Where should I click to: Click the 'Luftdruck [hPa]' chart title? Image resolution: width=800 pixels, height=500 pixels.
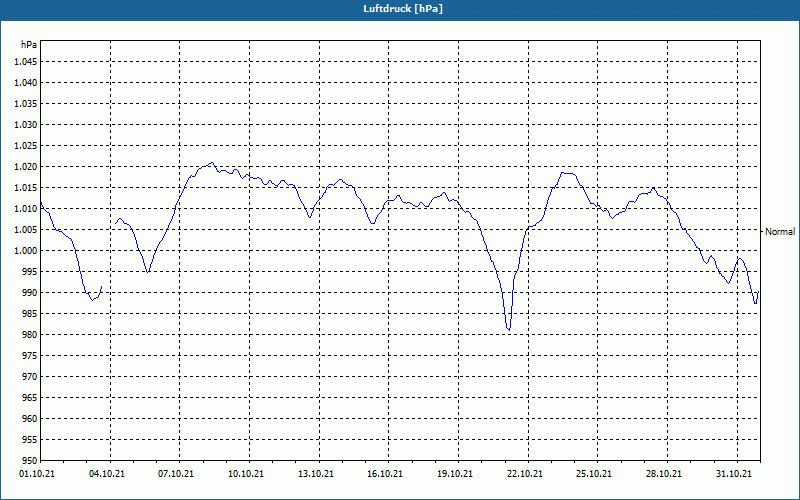click(403, 9)
